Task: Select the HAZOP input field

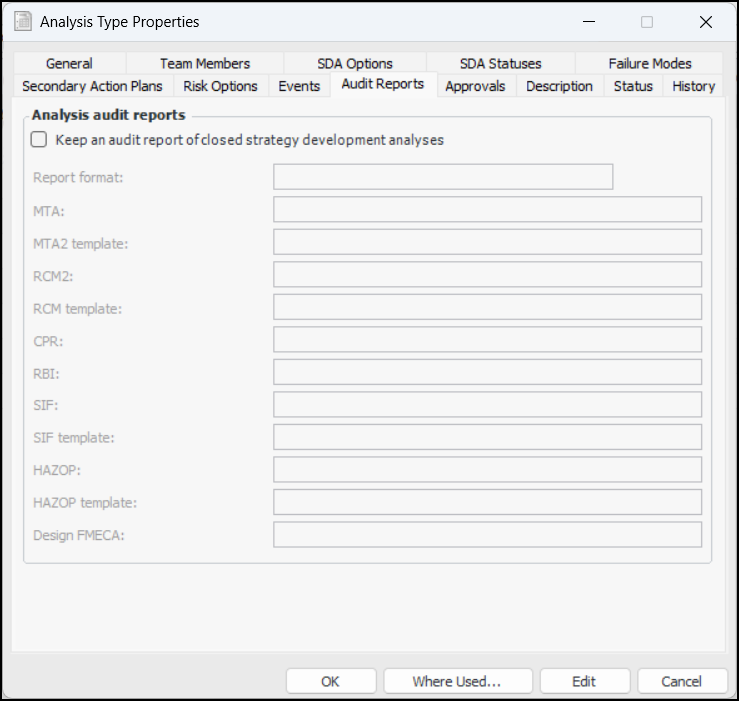Action: [487, 470]
